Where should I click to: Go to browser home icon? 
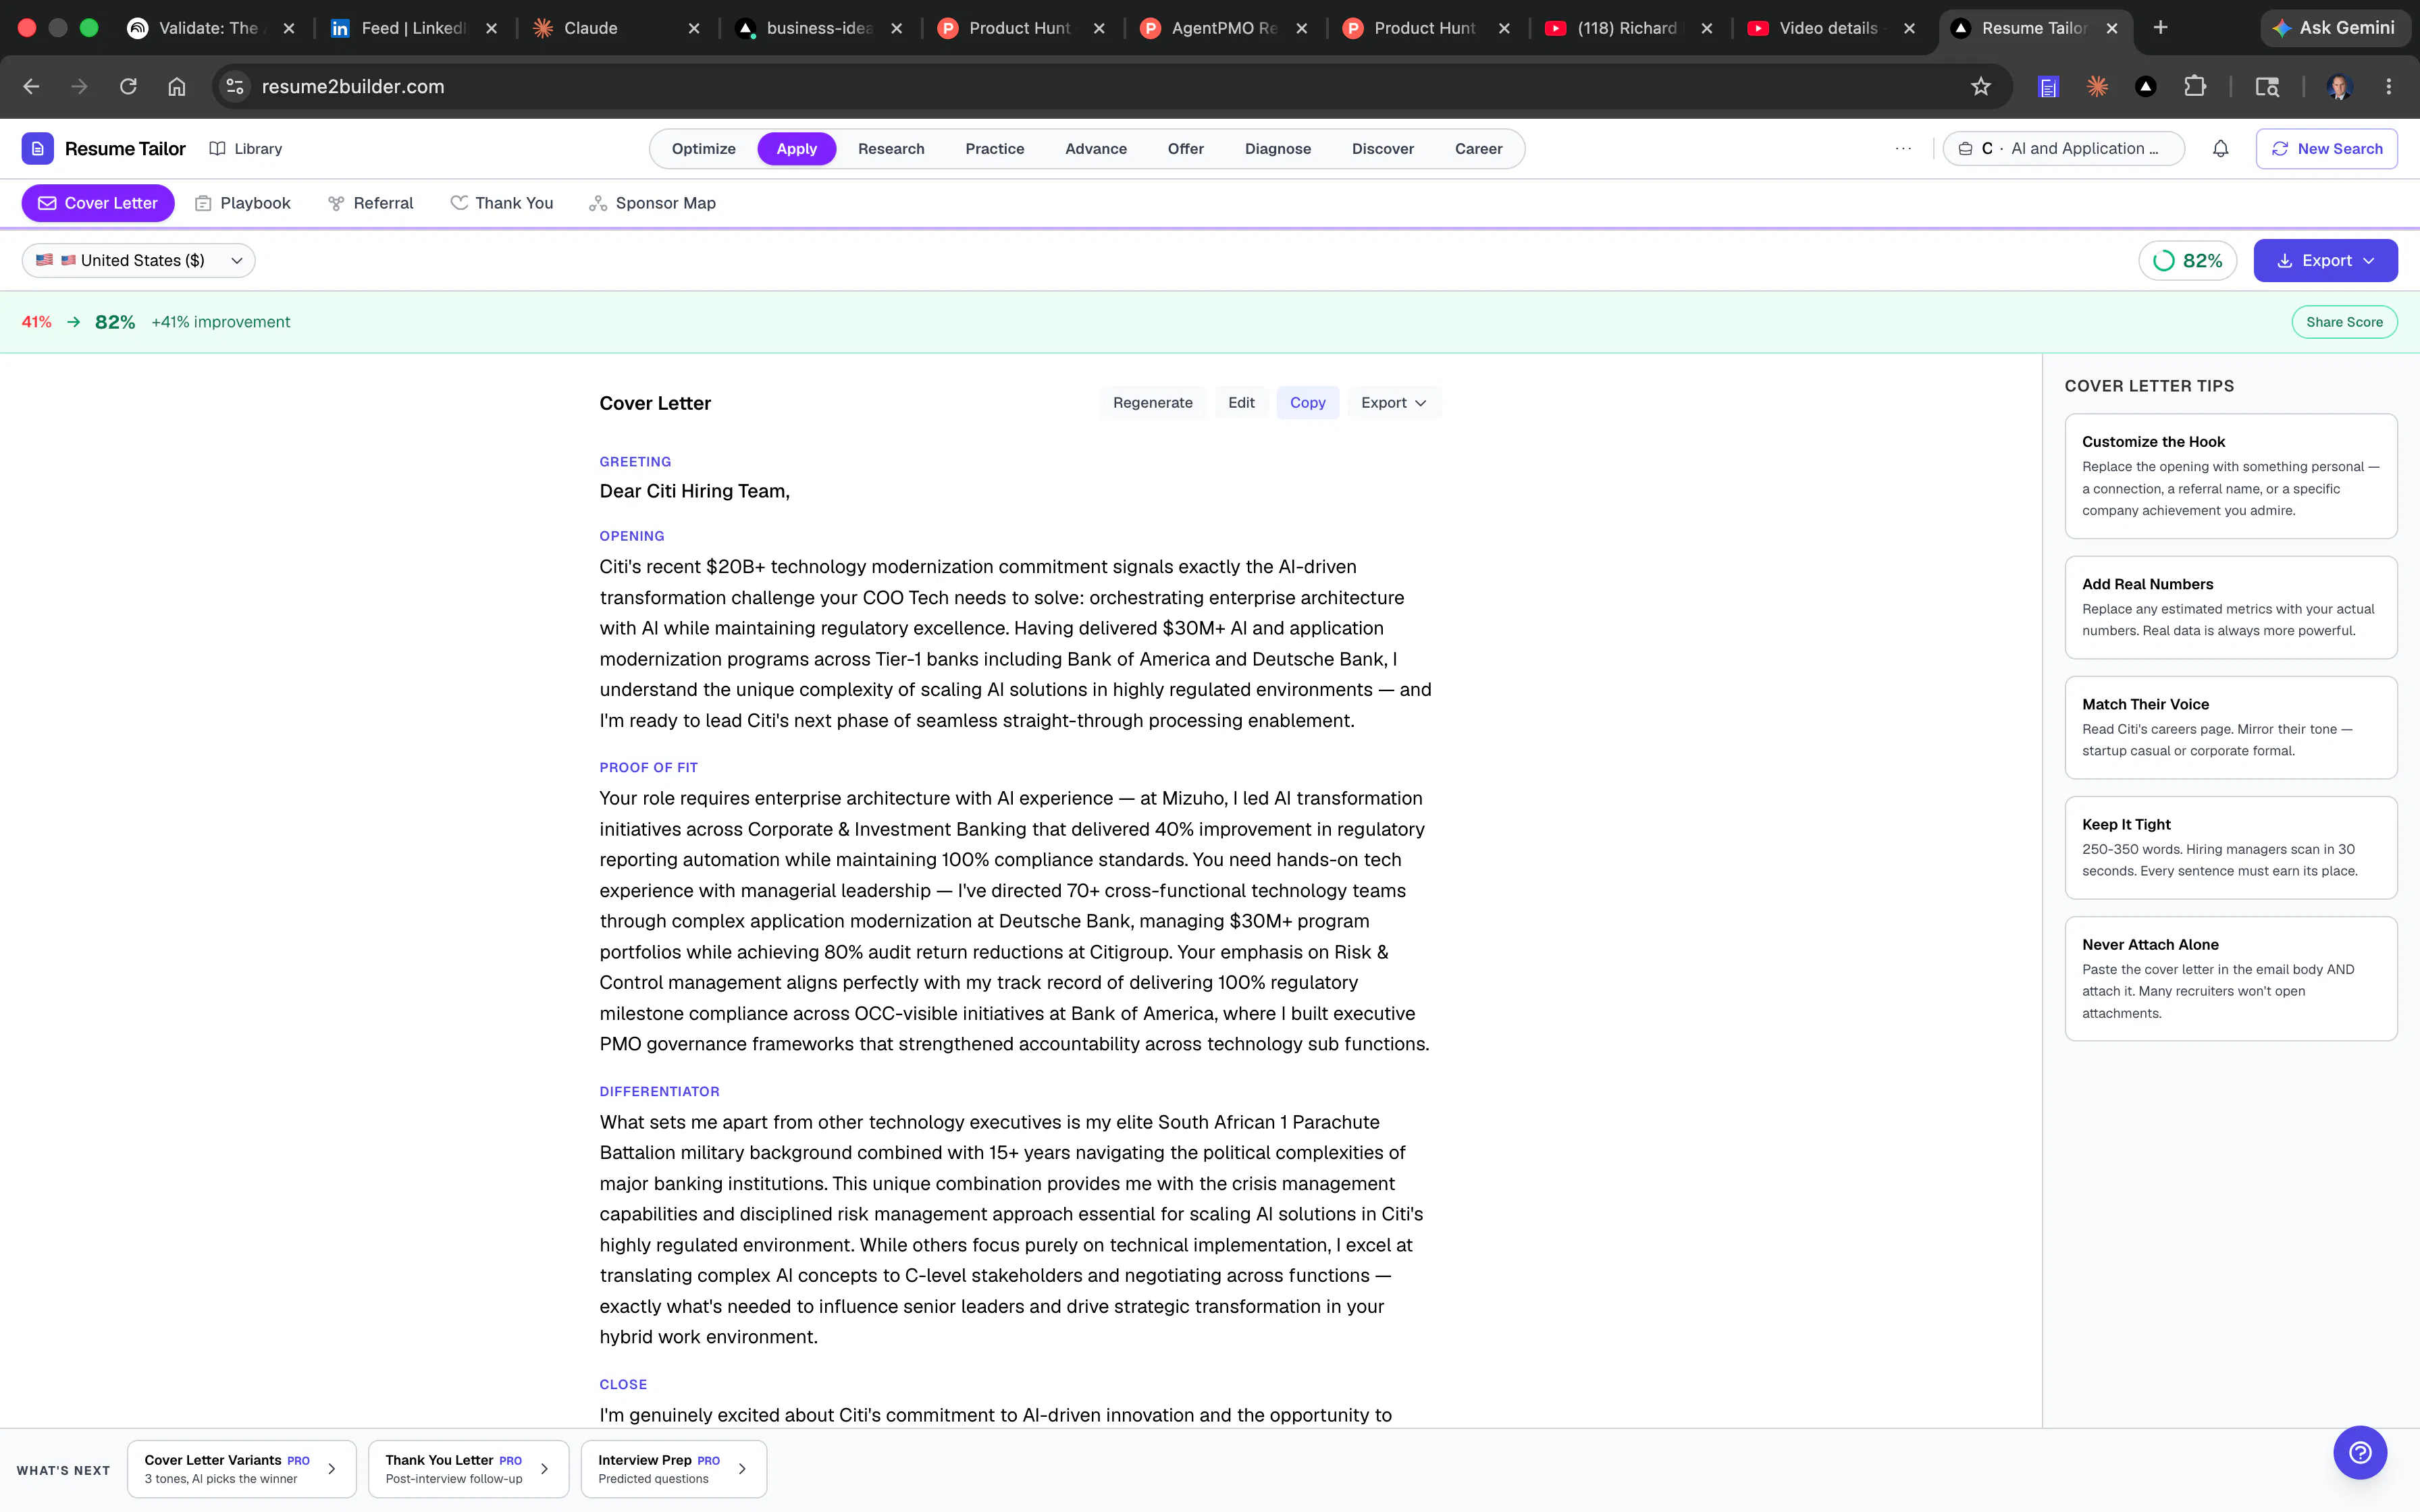pos(177,87)
